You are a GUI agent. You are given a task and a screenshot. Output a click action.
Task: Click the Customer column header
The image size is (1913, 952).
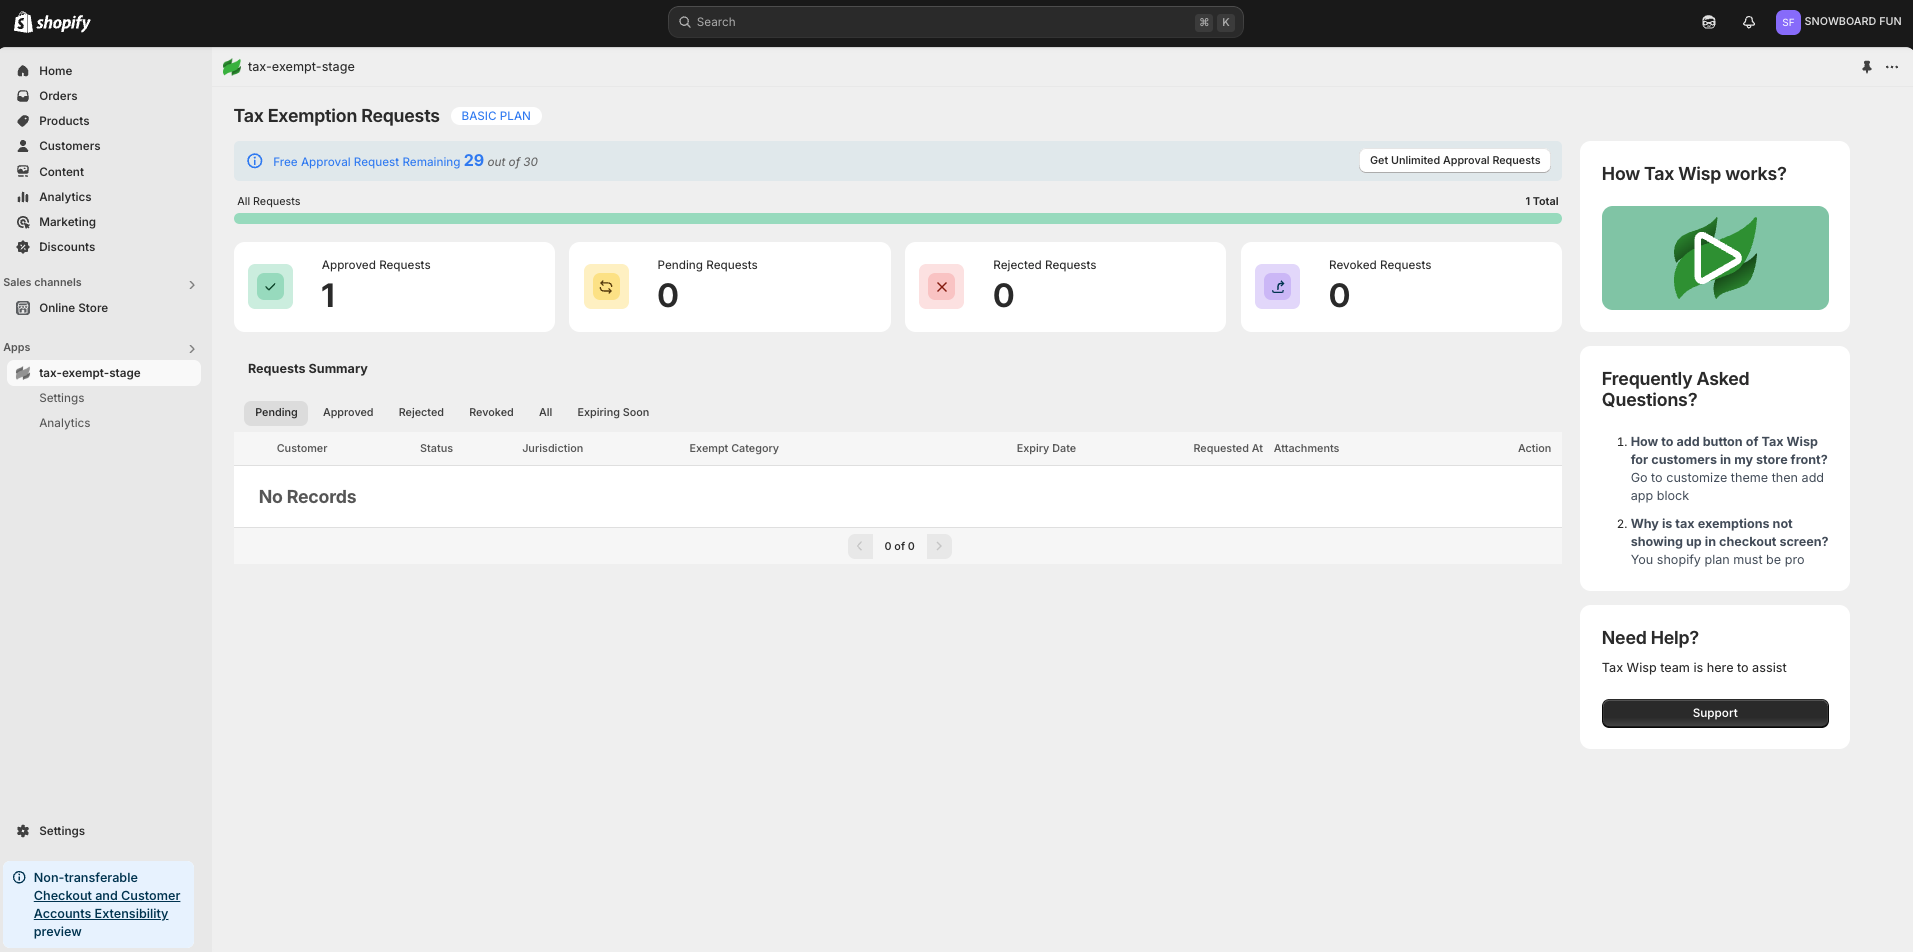[302, 448]
